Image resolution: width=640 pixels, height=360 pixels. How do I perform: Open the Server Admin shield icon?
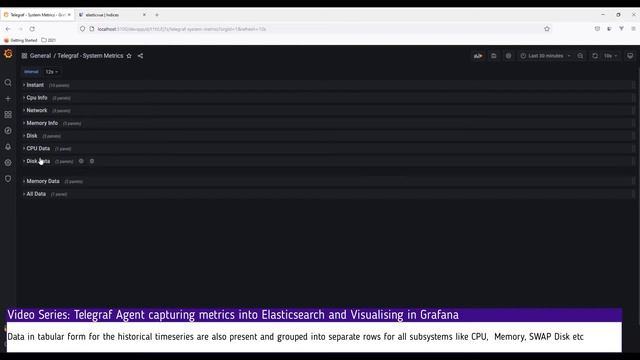point(8,179)
